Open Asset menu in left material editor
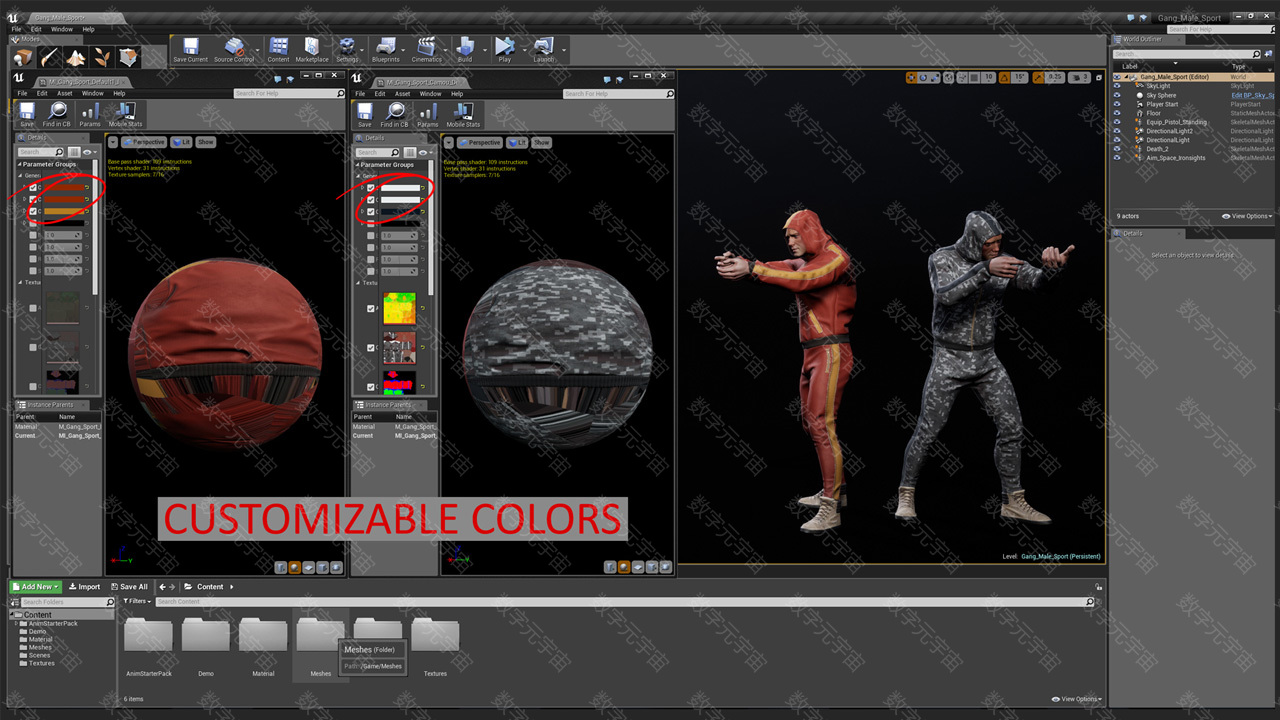1280x720 pixels. (65, 94)
